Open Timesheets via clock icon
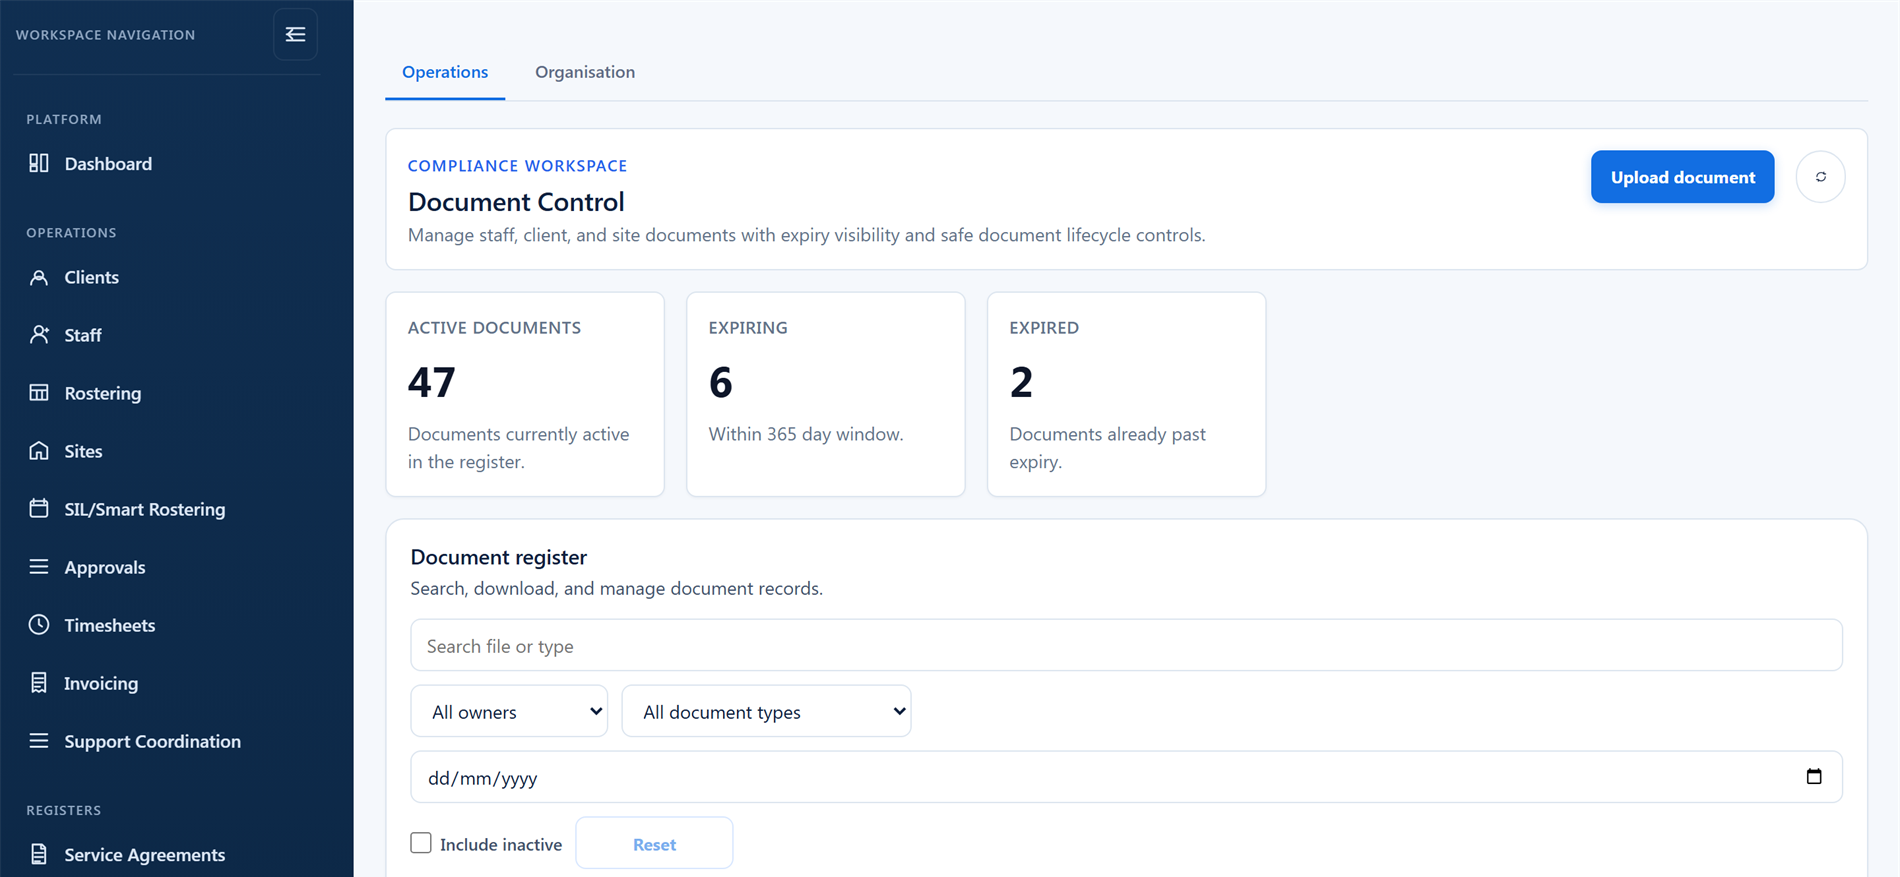1900x877 pixels. point(39,625)
